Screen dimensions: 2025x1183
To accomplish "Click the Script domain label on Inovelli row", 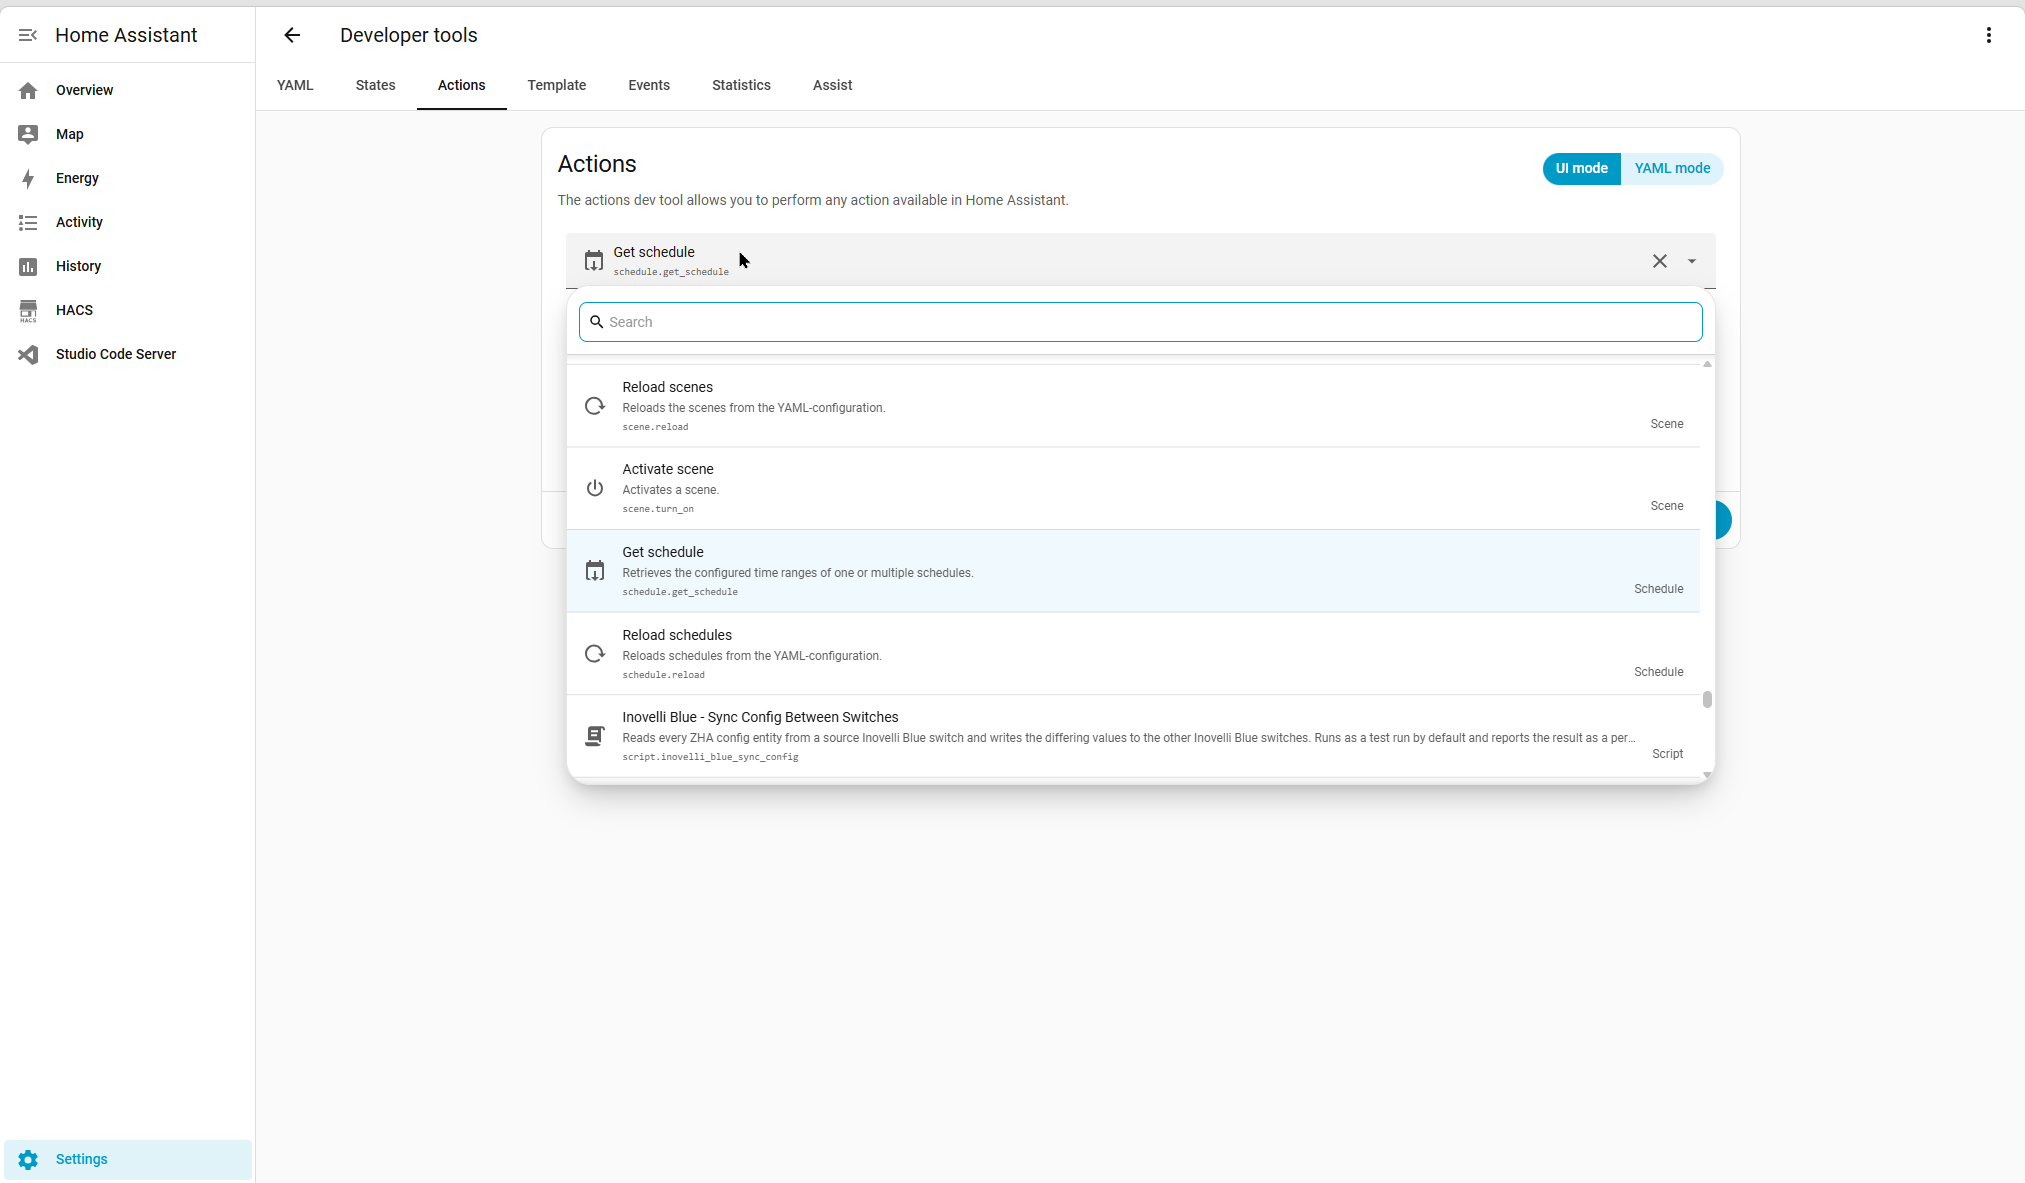I will click(1667, 754).
